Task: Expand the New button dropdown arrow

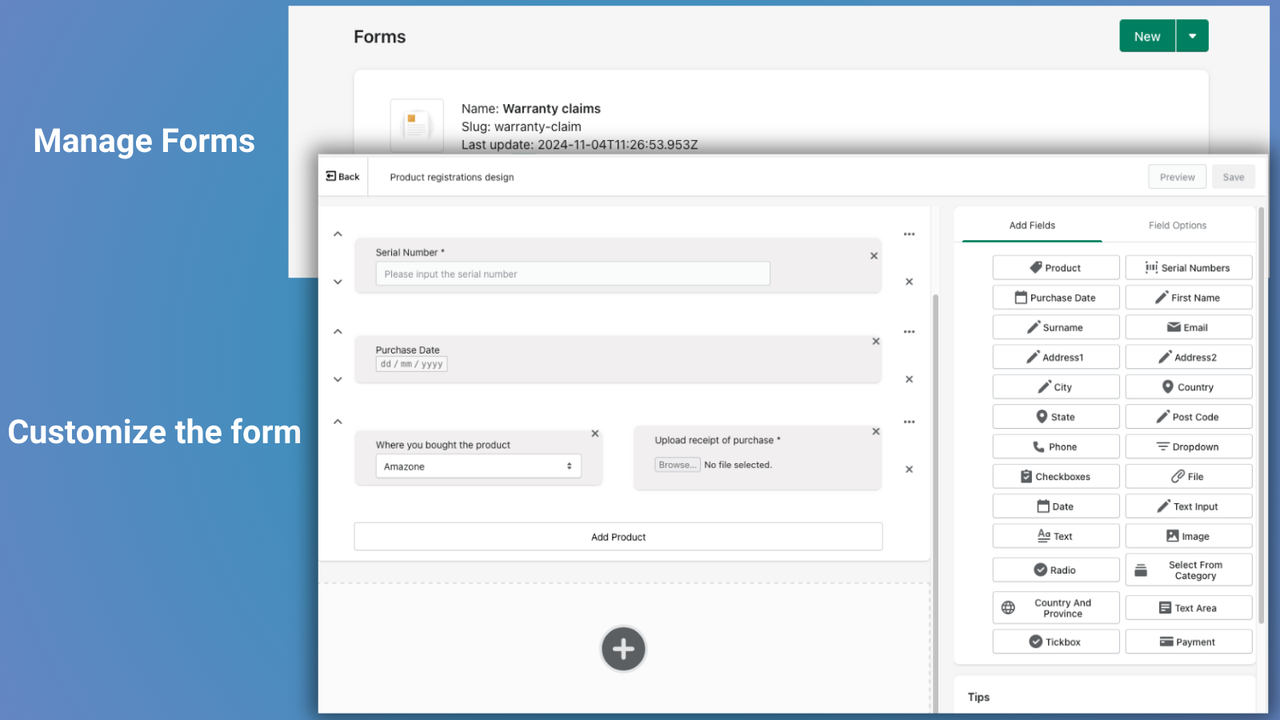Action: 1191,35
